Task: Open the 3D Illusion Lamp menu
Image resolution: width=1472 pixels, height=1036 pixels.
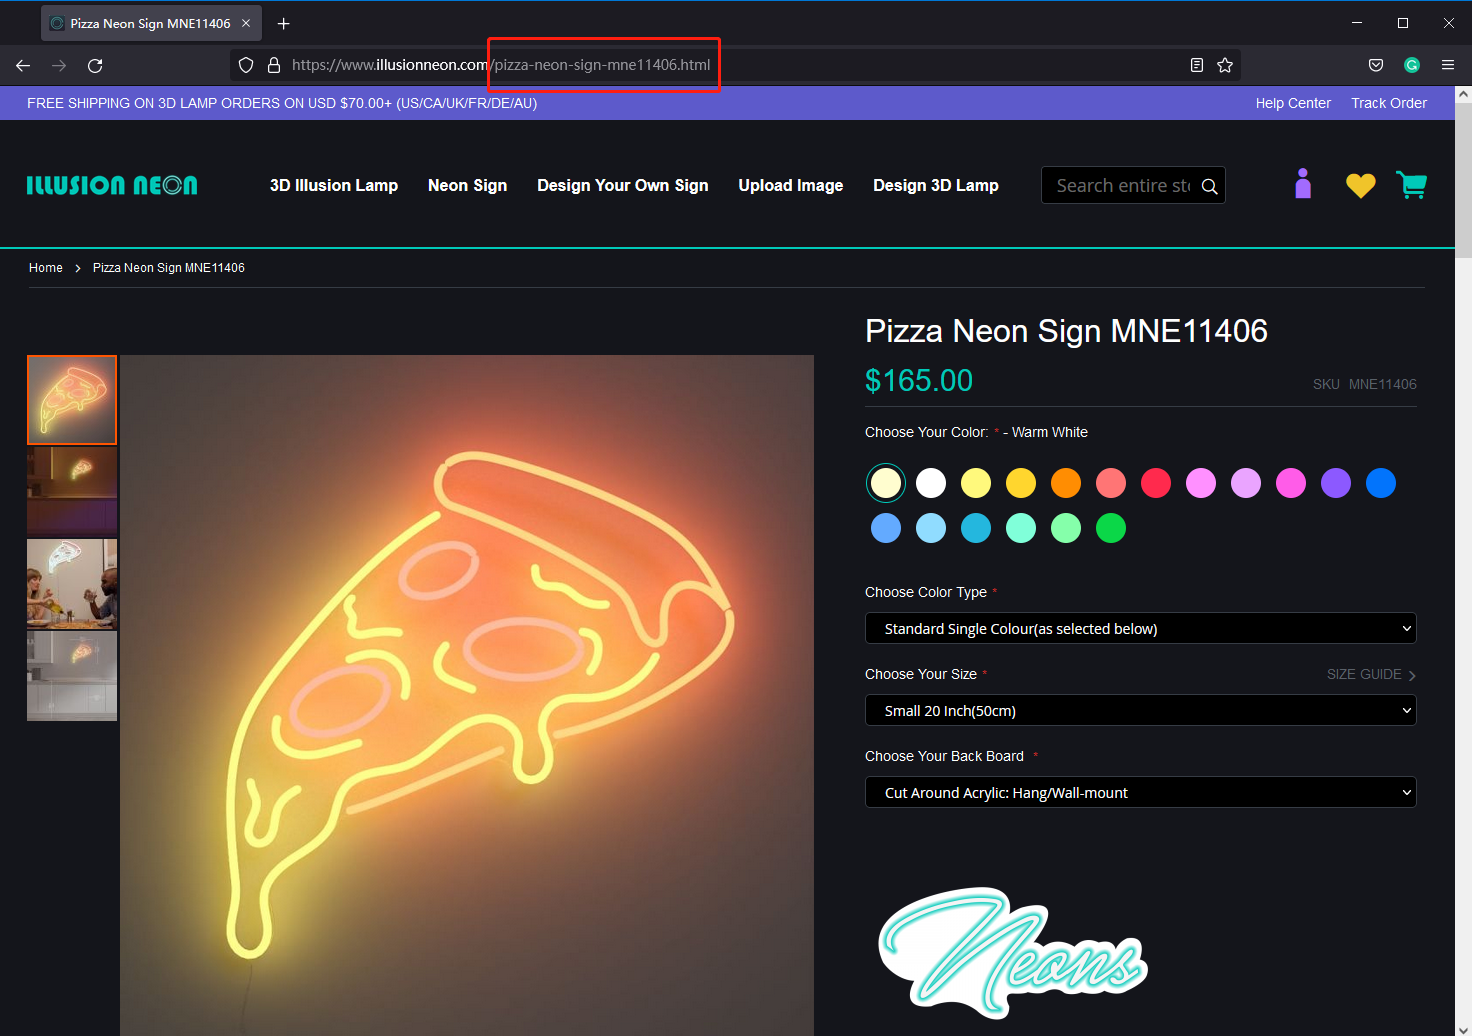Action: [x=333, y=185]
